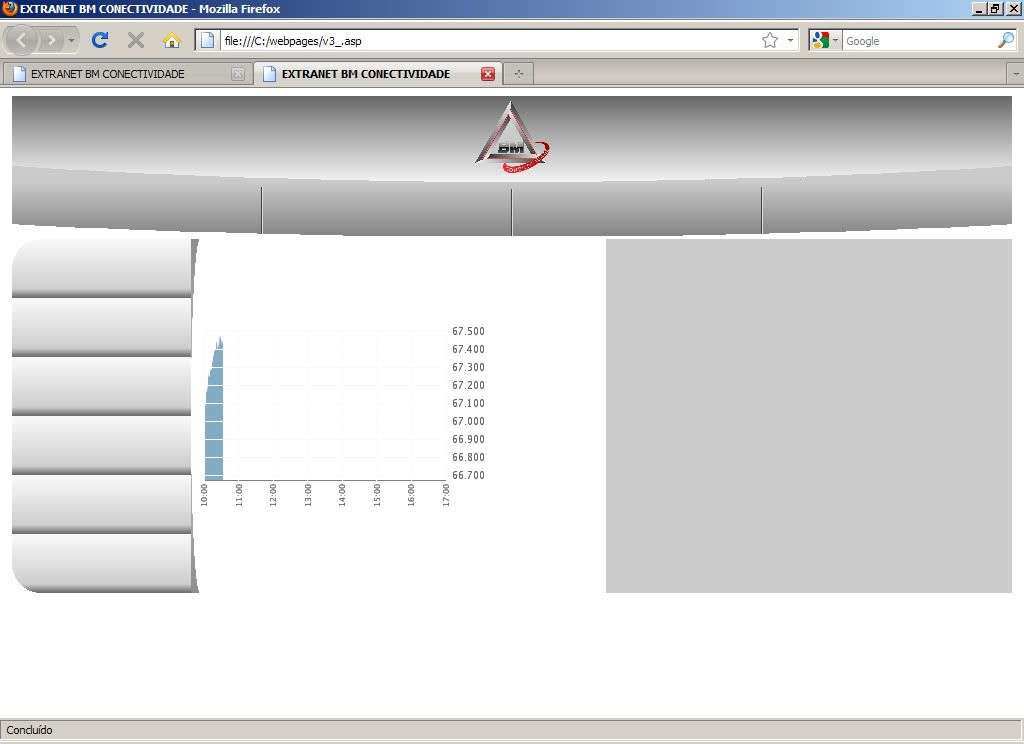Open the back/forward history dropdown arrow
This screenshot has width=1024, height=744.
[x=71, y=40]
